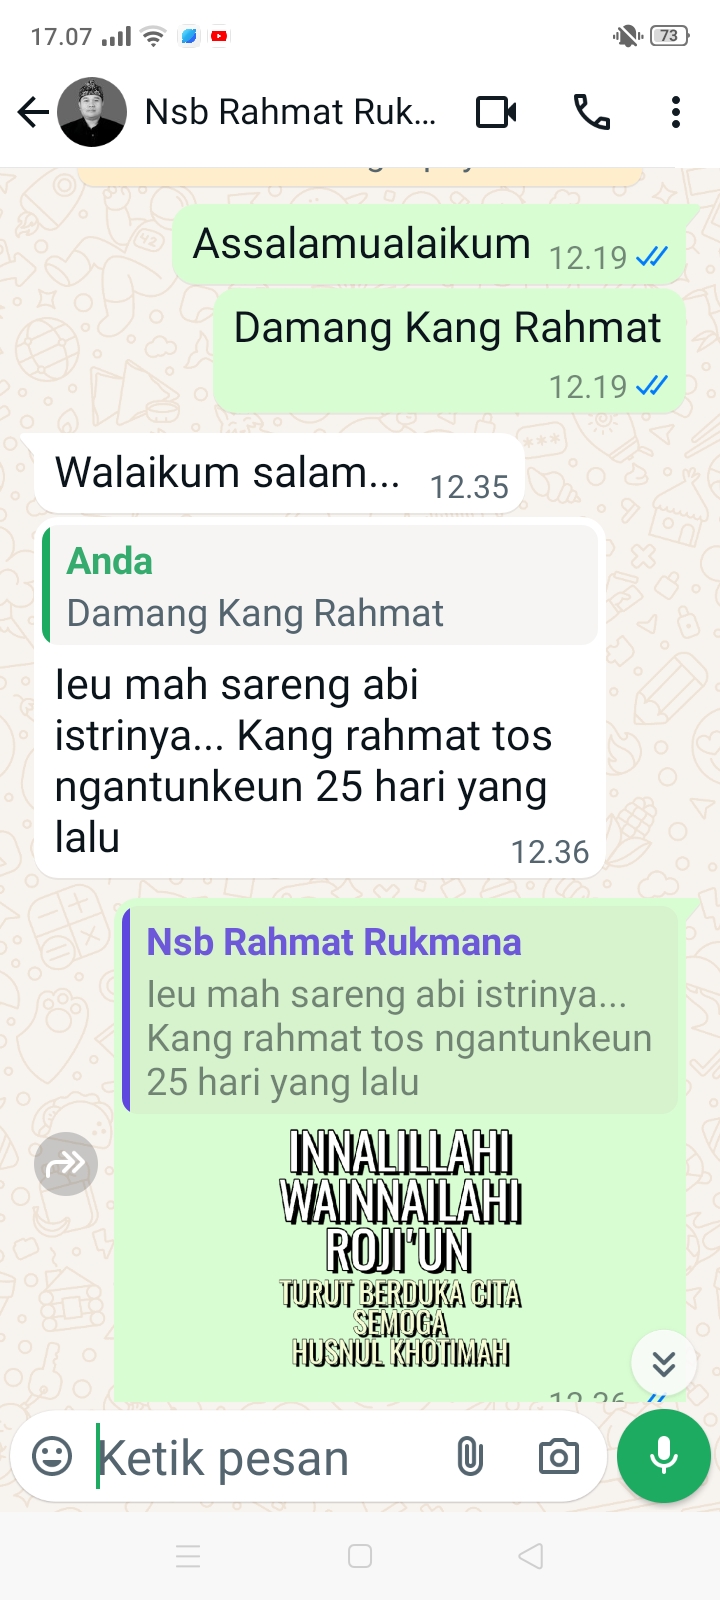Tap the quoted Nsb Rahmat Rukmana message
The image size is (720, 1600).
[400, 1010]
